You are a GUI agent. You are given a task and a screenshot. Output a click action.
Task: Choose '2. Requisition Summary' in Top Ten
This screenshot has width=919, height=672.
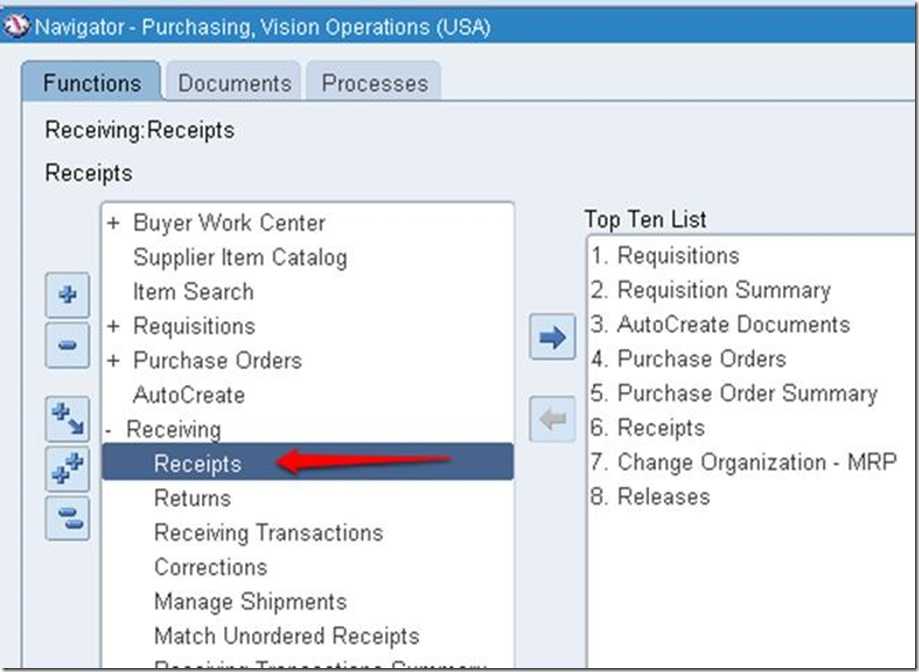click(711, 291)
